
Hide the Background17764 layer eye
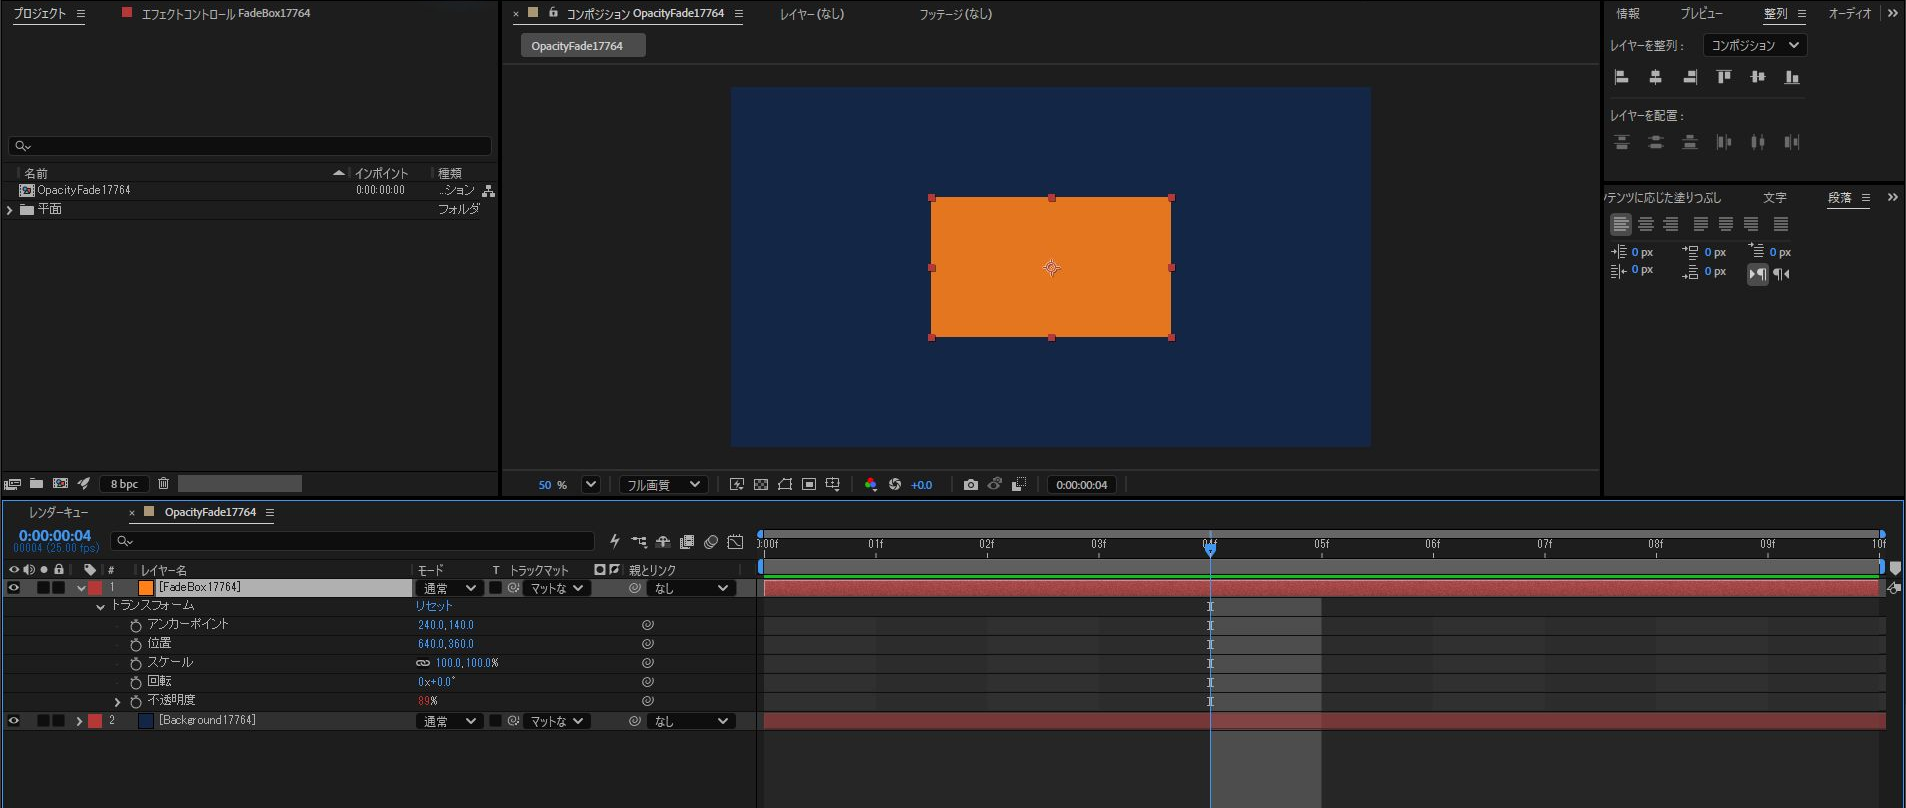(14, 721)
